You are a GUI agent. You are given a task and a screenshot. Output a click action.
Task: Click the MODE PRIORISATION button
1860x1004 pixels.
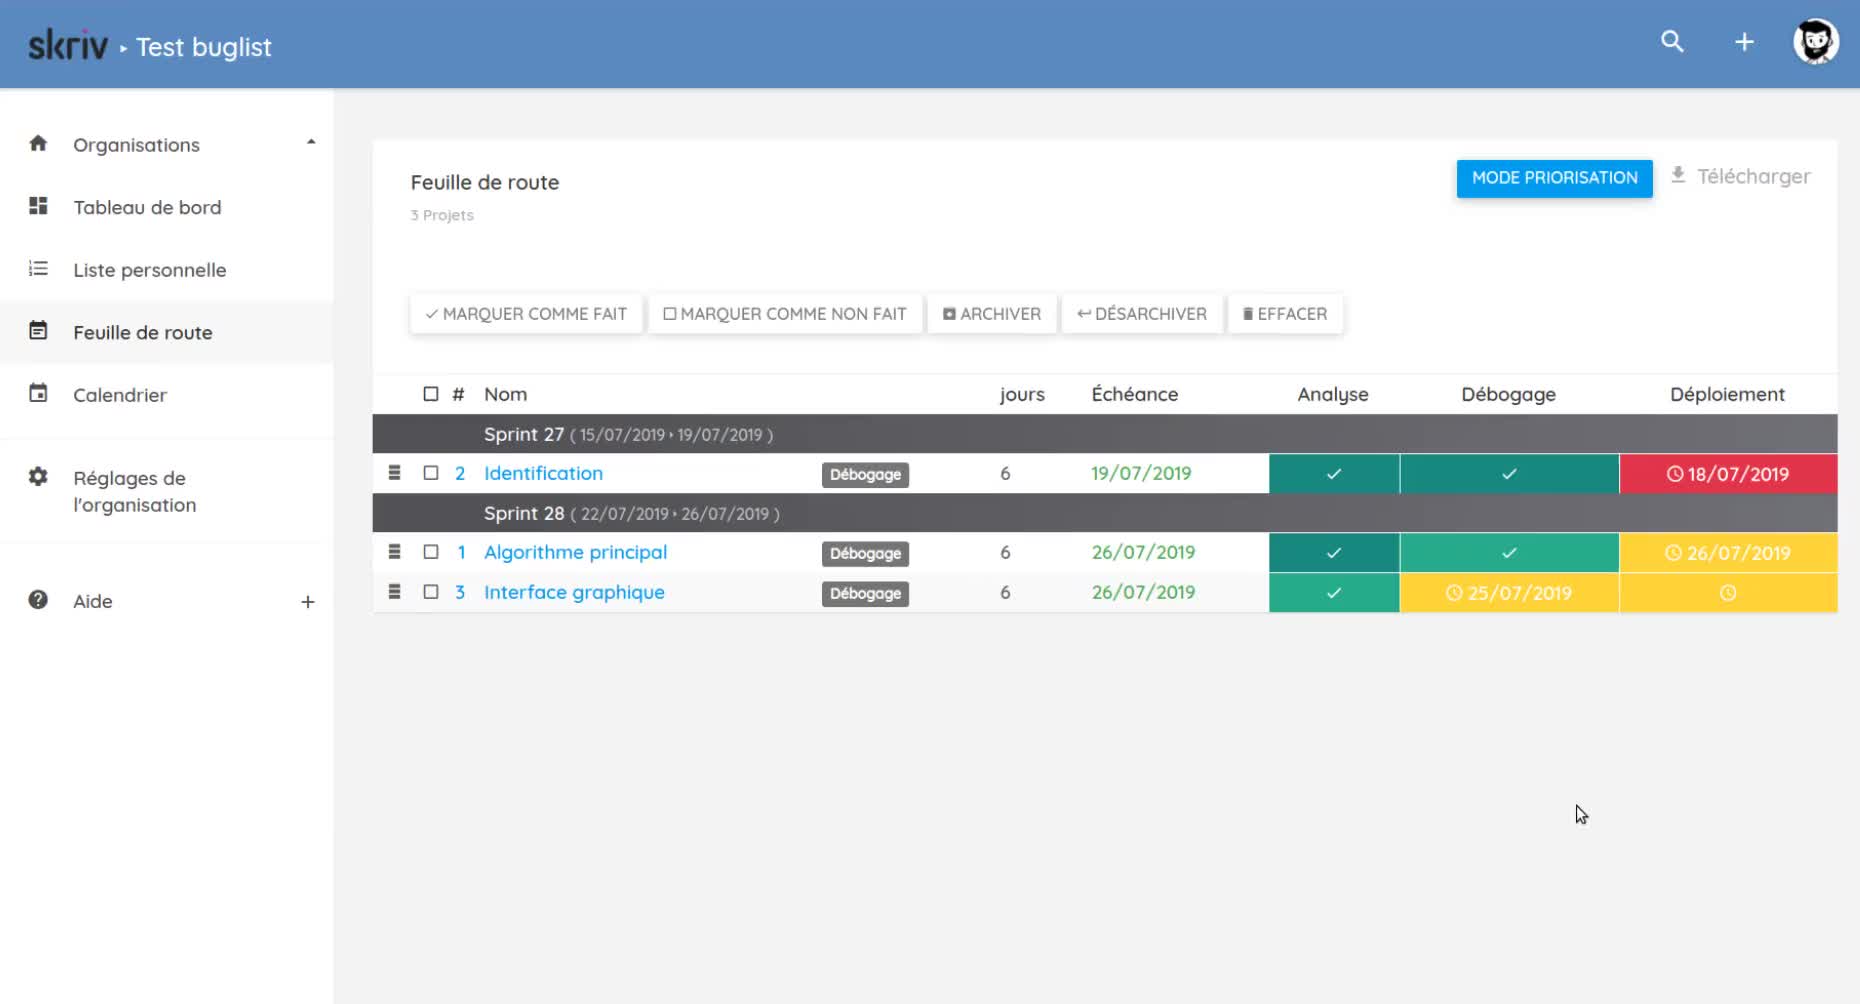(x=1554, y=178)
